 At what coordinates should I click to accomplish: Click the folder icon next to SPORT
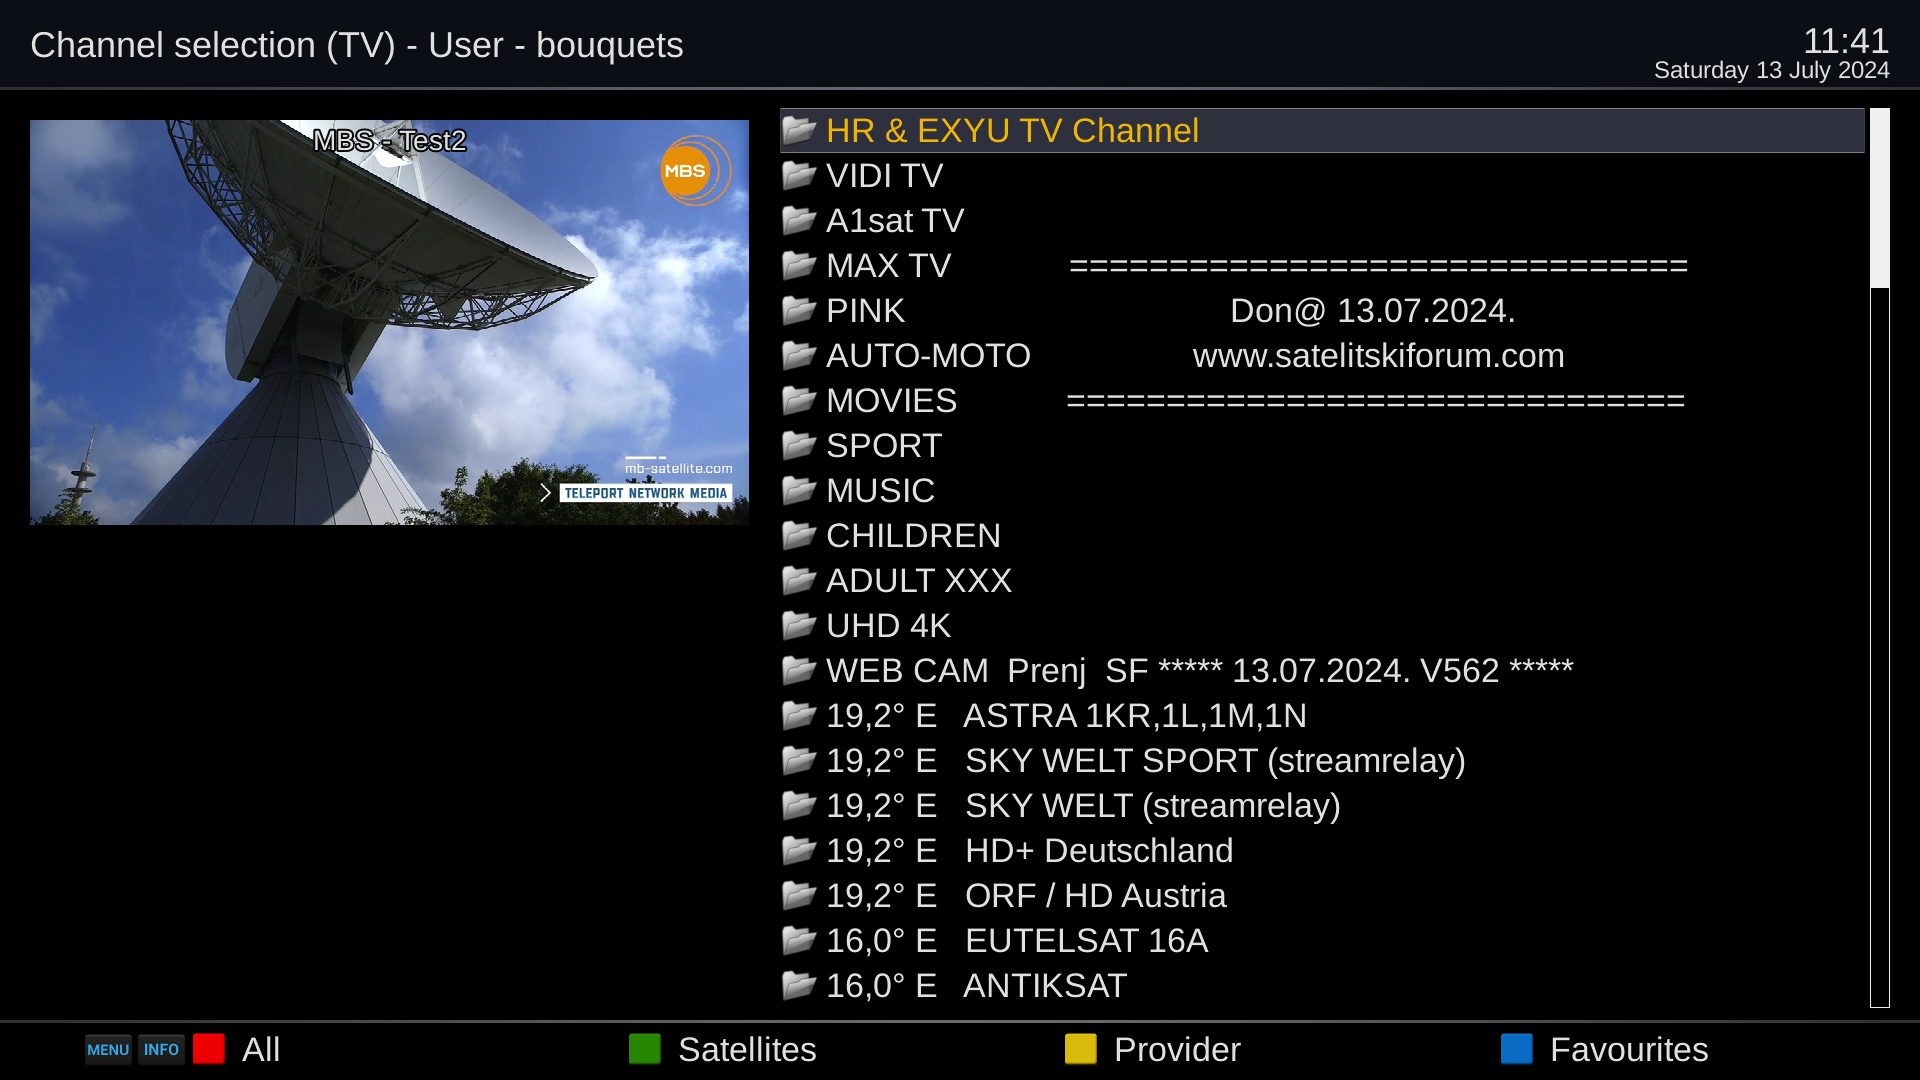(799, 445)
